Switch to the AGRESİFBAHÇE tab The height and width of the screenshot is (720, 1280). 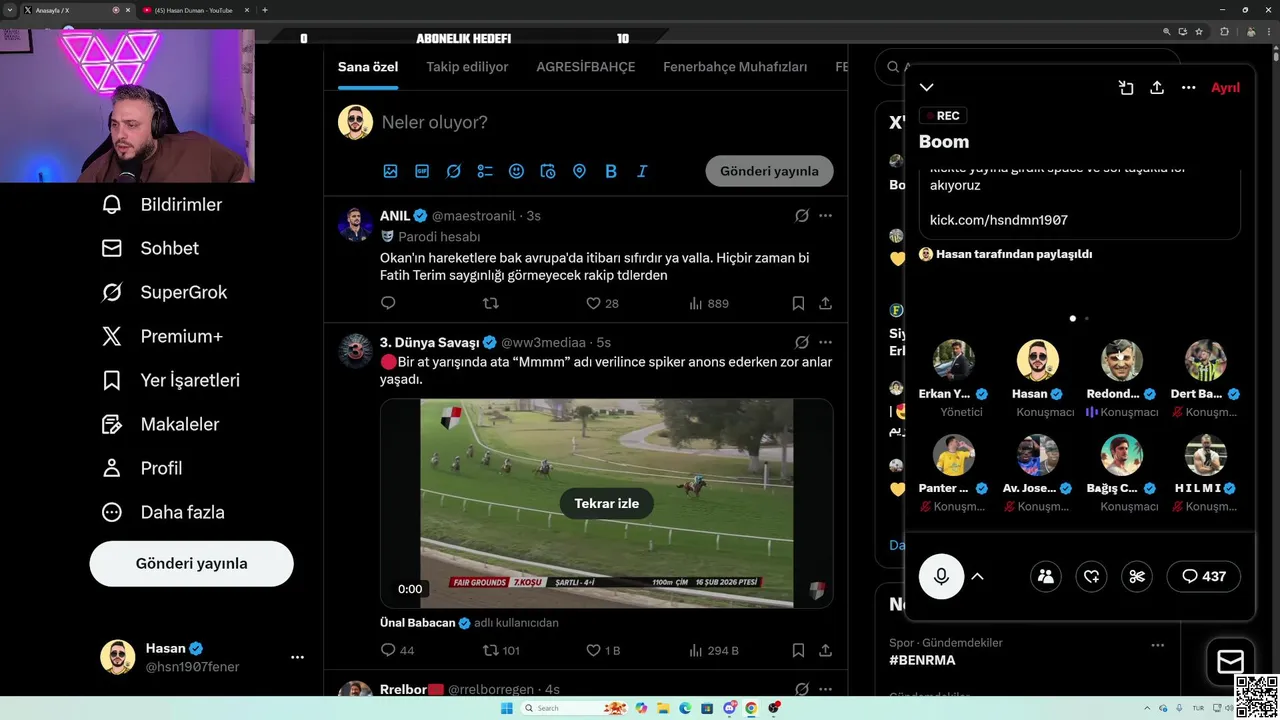tap(586, 67)
